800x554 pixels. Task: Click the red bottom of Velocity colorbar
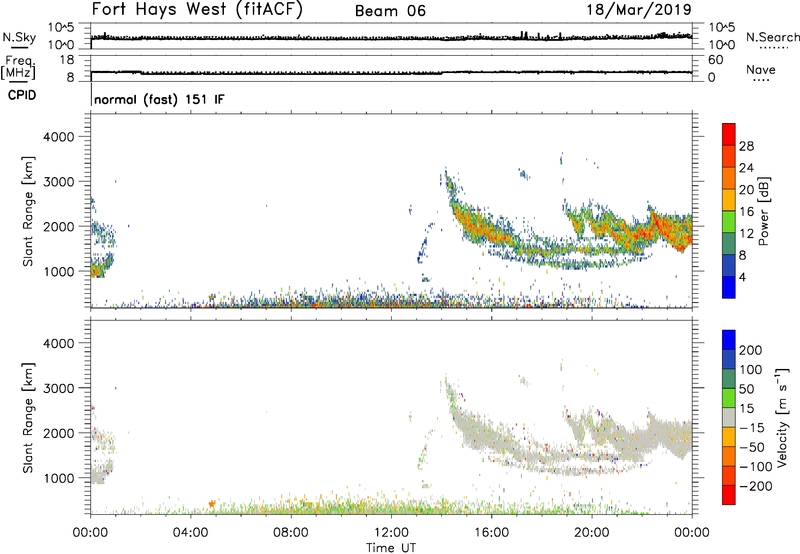[729, 495]
